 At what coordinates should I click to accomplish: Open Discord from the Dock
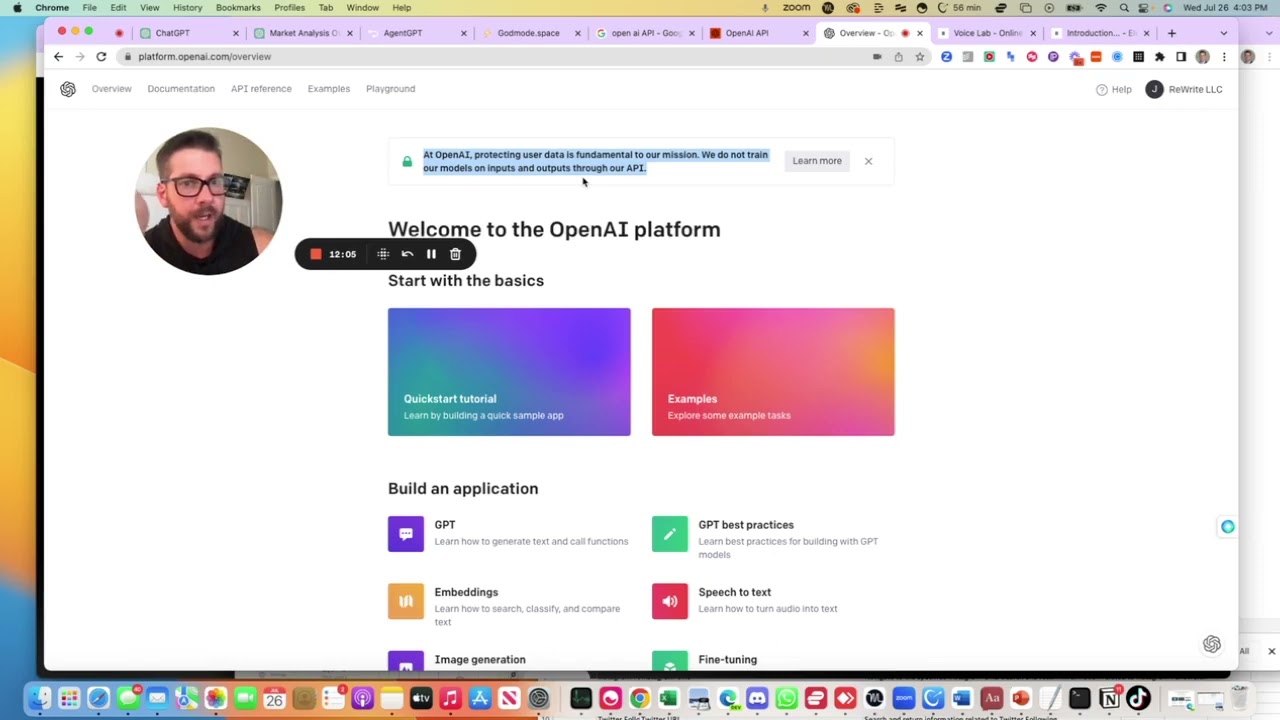[x=757, y=698]
